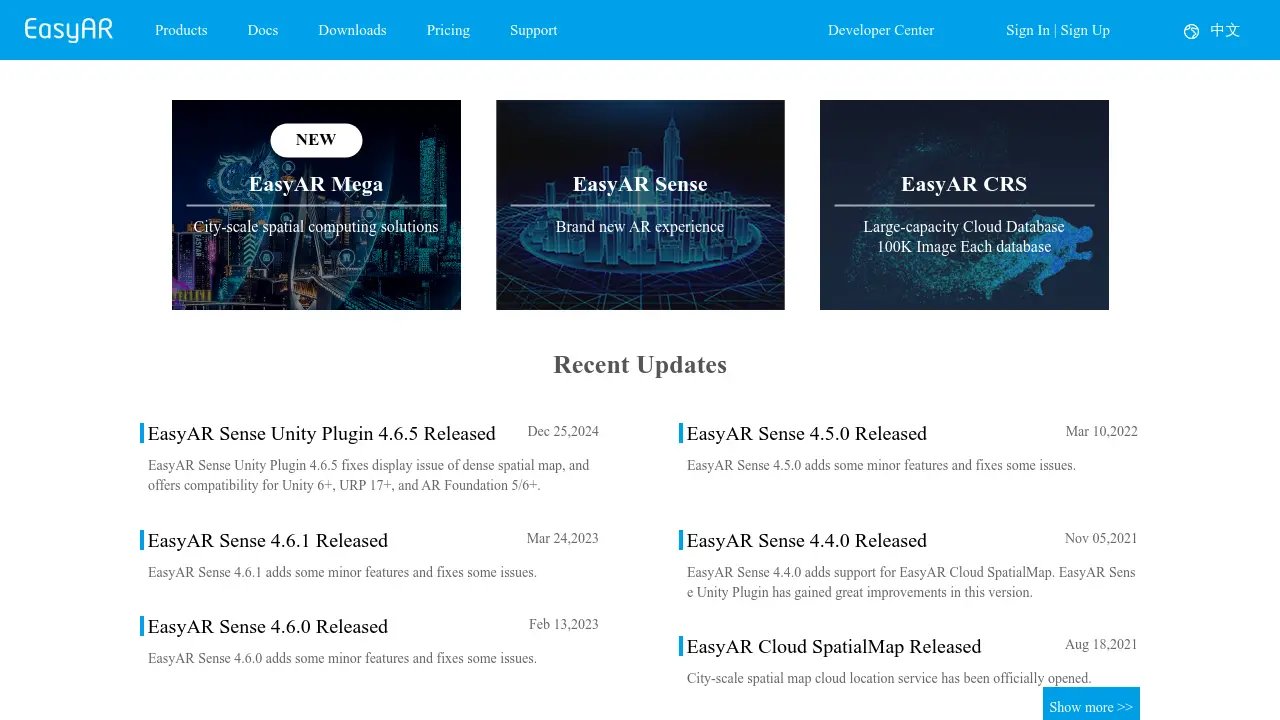Viewport: 1280px width, 720px height.
Task: Open the Support menu
Action: coord(534,30)
